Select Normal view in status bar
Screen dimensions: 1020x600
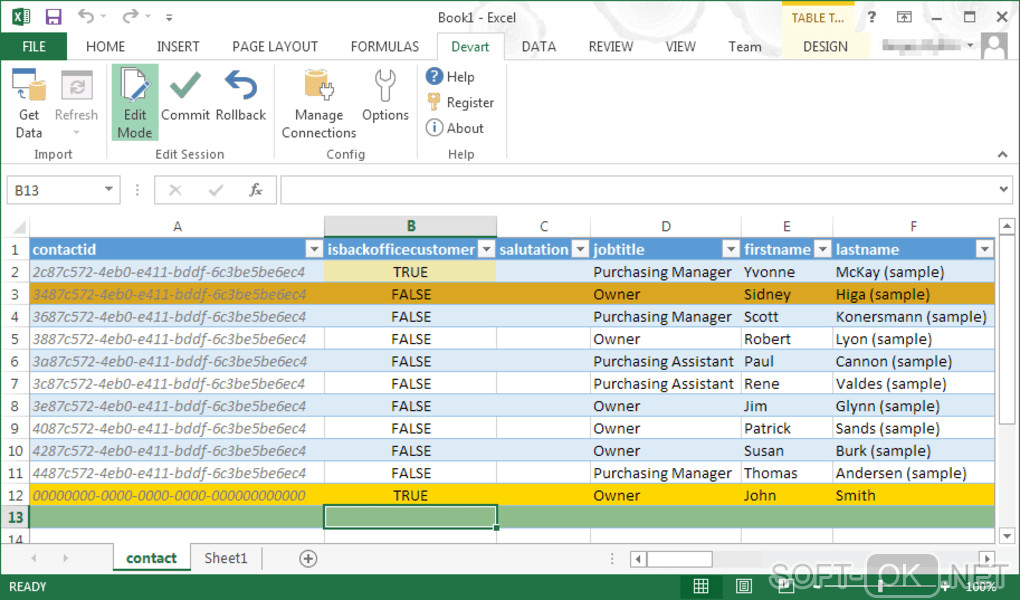coord(701,586)
